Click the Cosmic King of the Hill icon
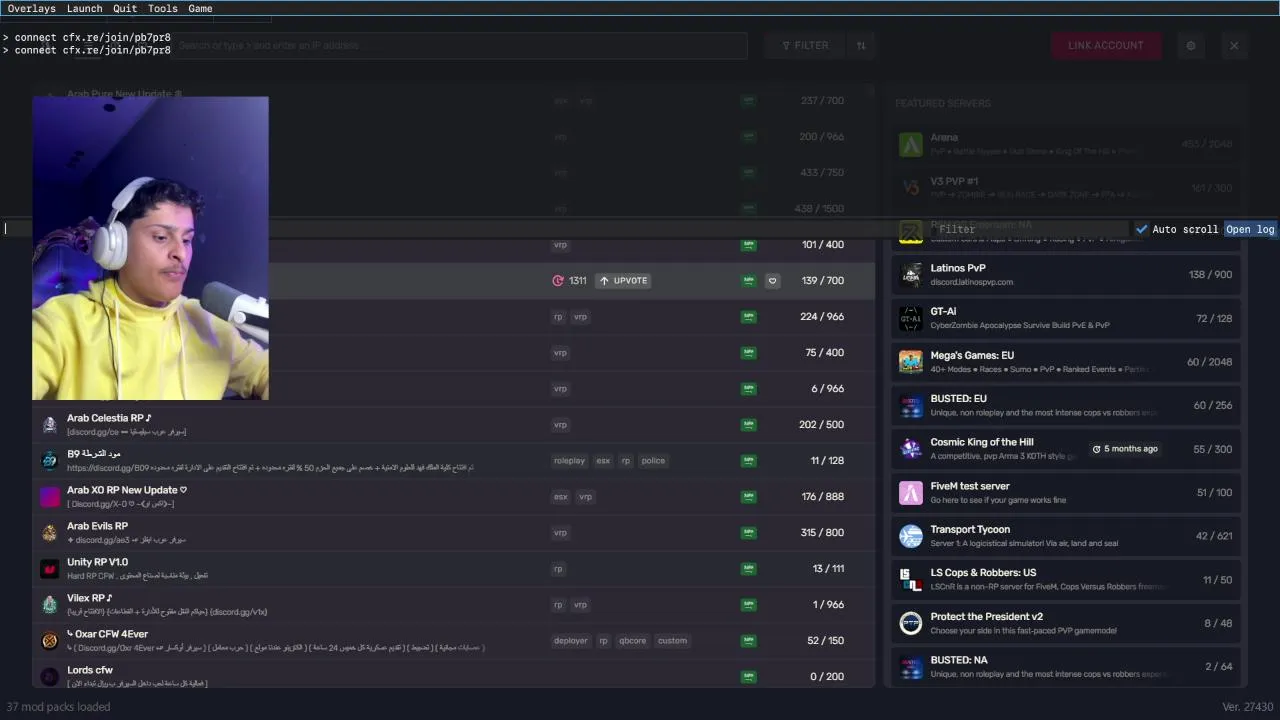The width and height of the screenshot is (1280, 720). pos(910,449)
